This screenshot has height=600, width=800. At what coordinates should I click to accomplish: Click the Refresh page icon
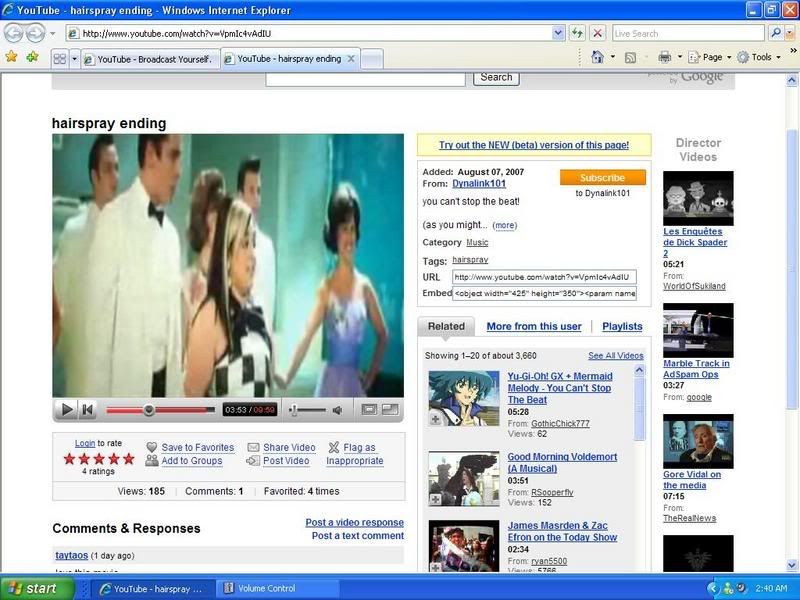coord(577,34)
